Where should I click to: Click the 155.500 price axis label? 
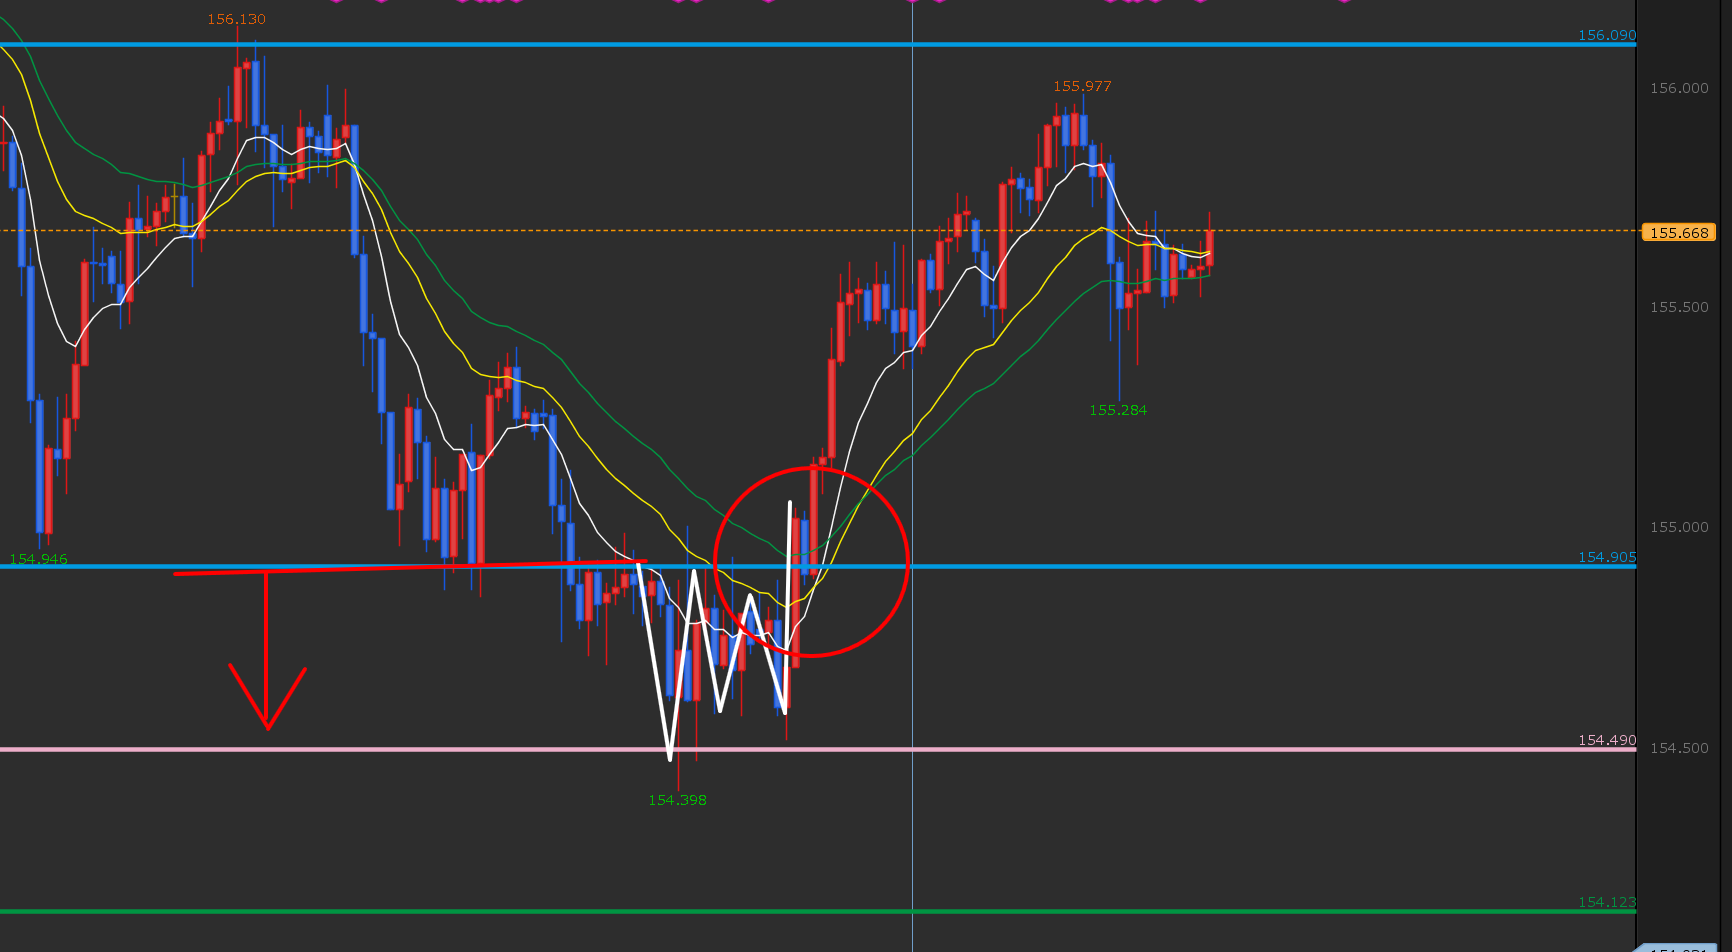point(1679,307)
